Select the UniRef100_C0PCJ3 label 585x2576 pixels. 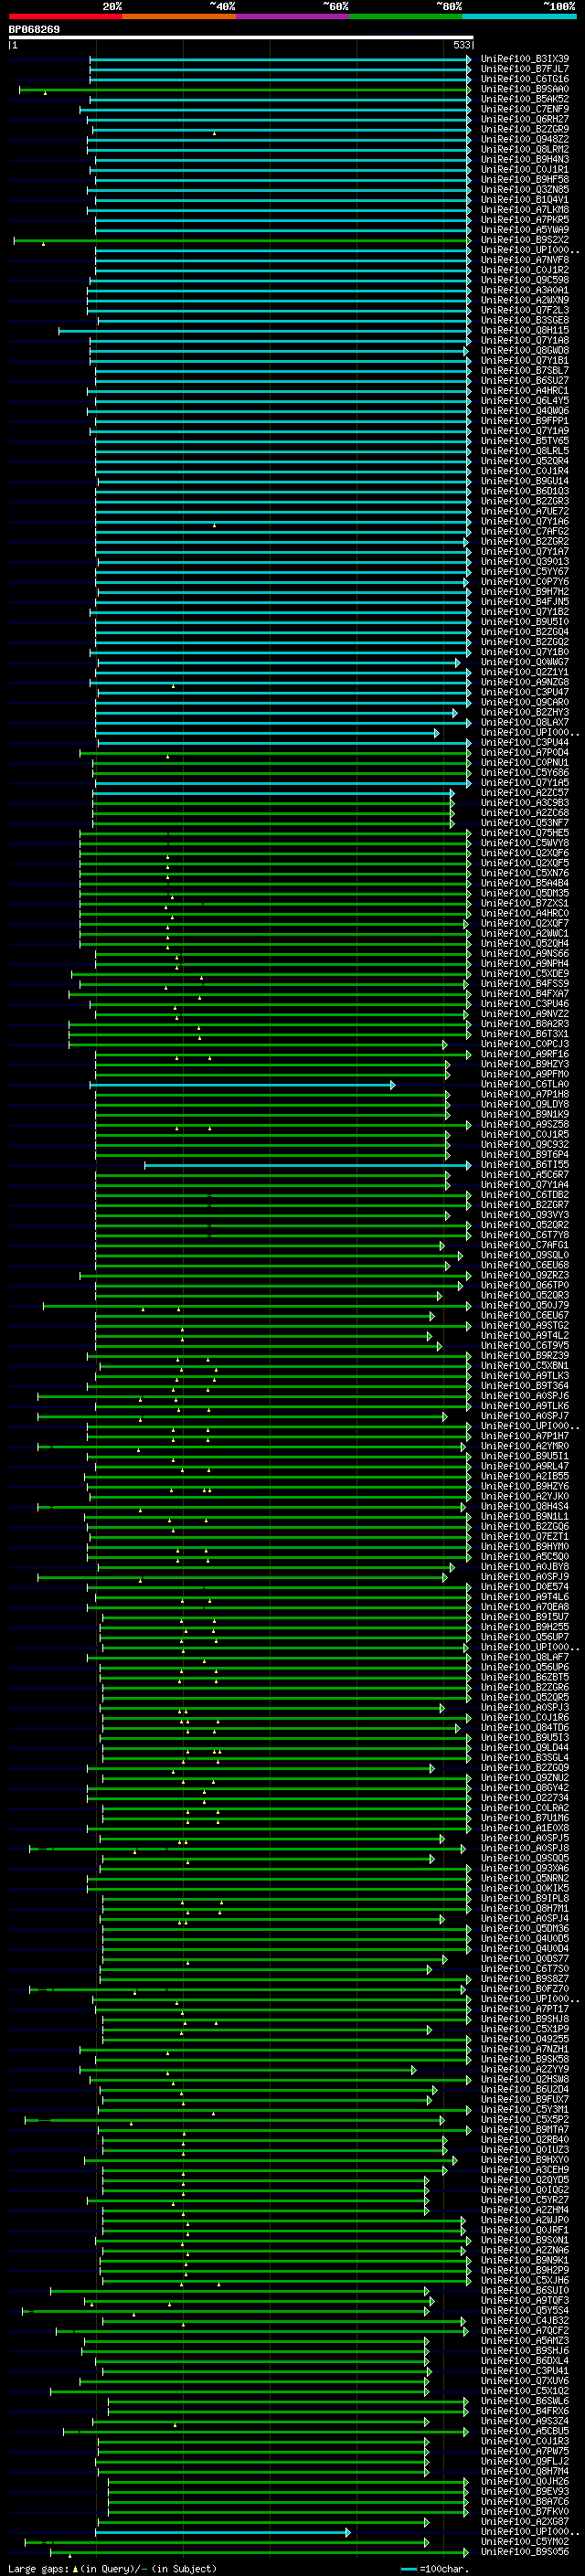(x=525, y=1044)
